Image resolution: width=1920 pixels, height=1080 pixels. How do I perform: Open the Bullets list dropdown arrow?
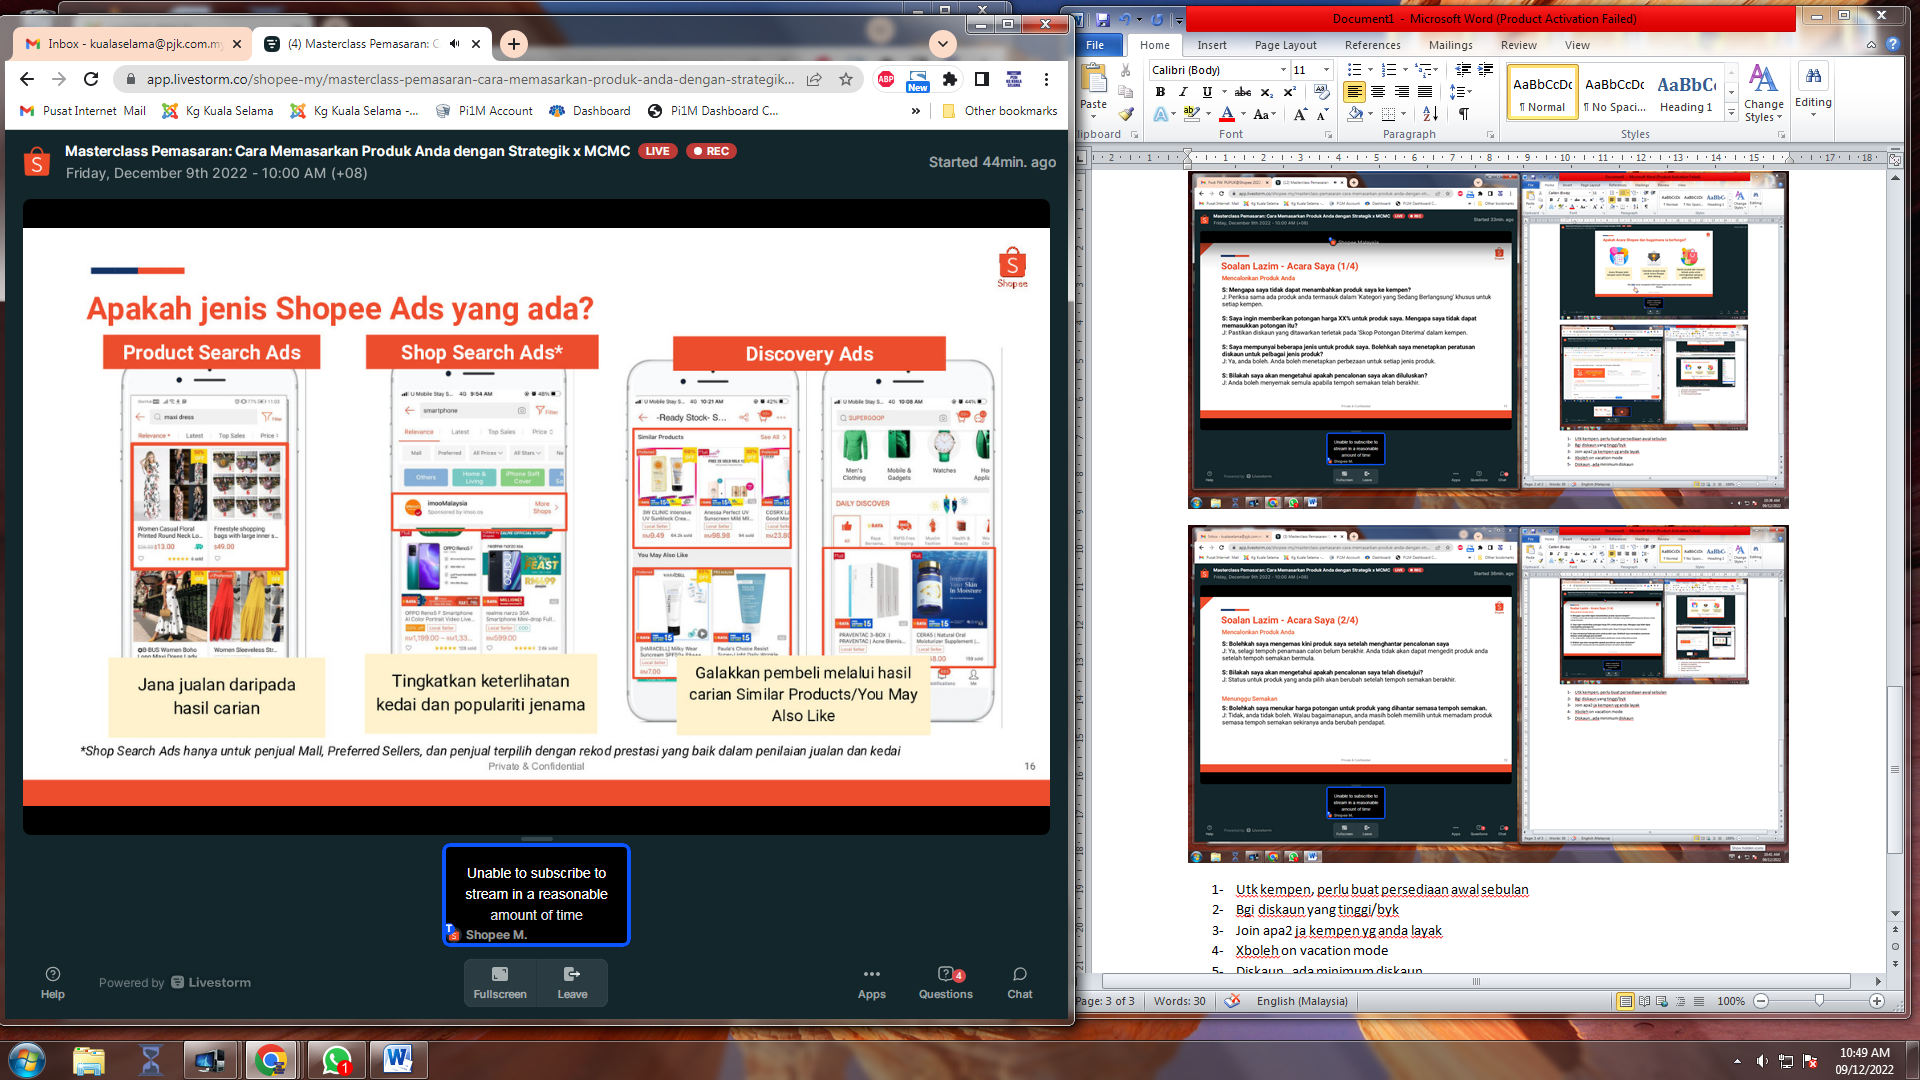click(1371, 70)
